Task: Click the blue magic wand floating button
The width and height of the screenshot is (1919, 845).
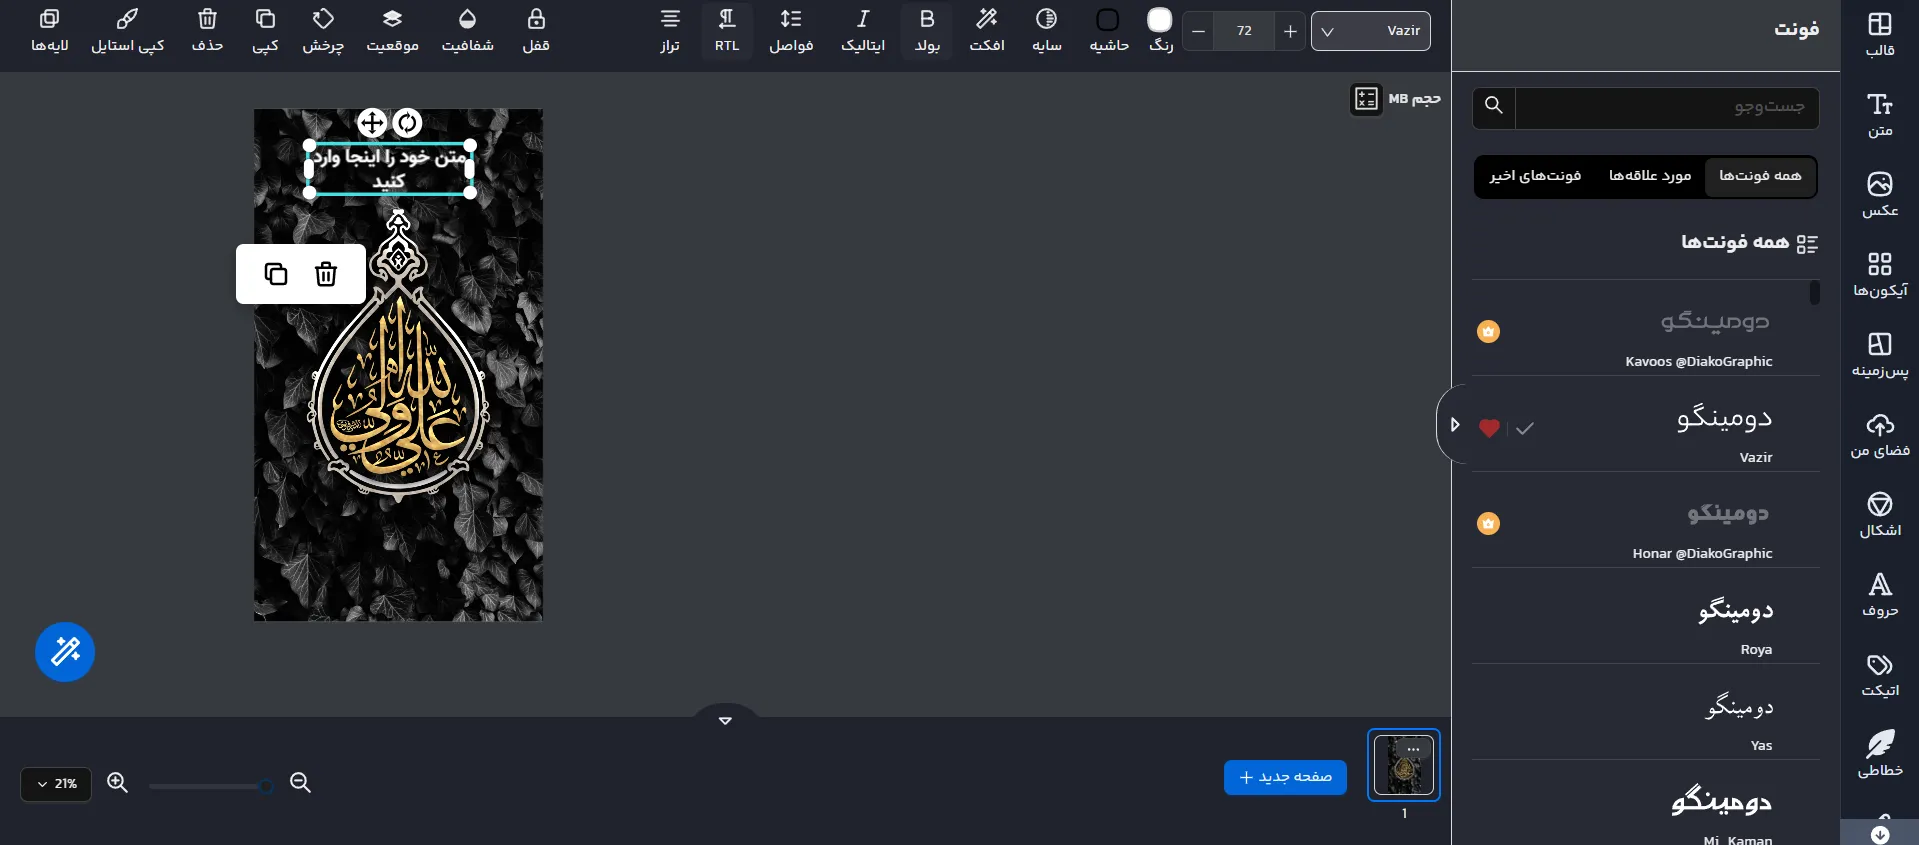Action: 65,652
